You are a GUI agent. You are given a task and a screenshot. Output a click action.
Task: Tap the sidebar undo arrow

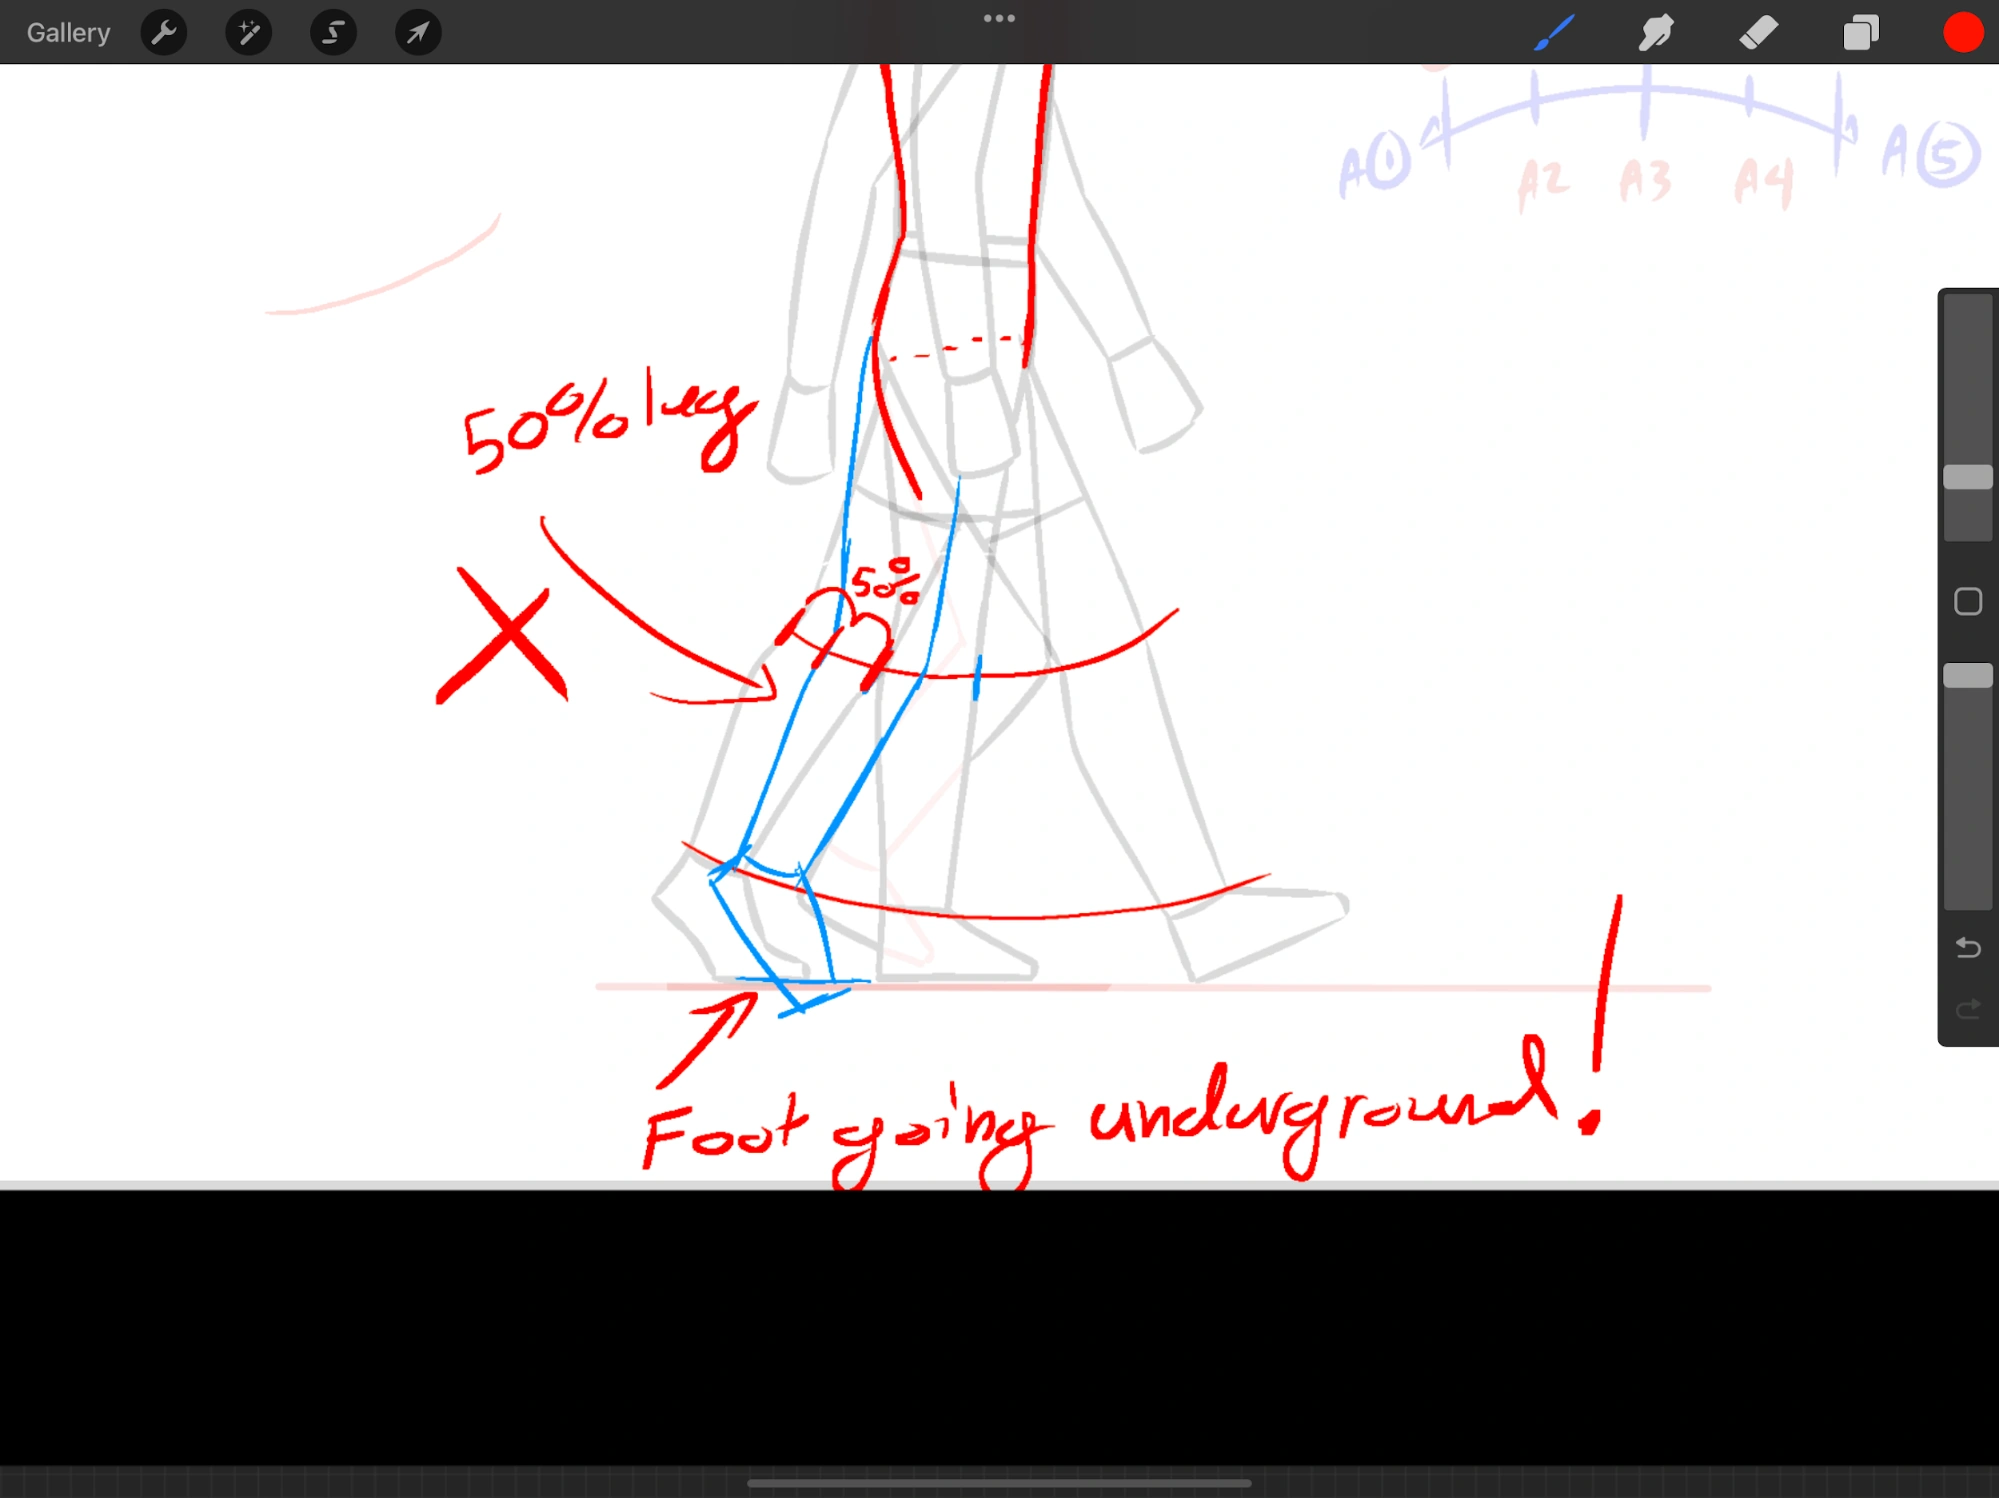tap(1967, 947)
